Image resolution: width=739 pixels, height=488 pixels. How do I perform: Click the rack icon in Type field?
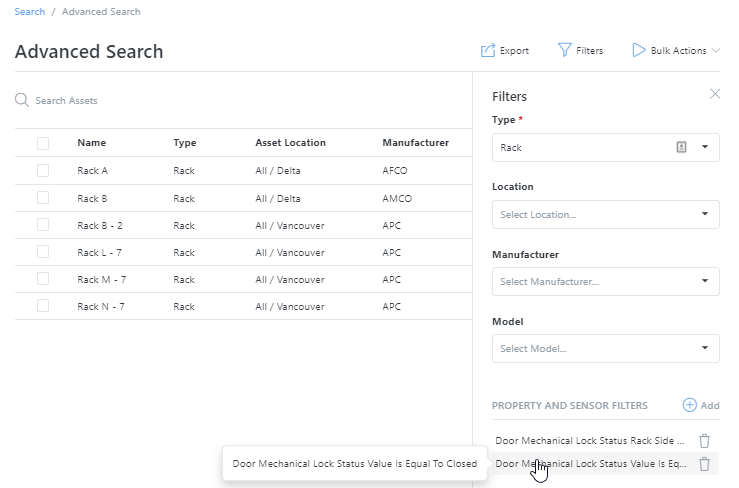coord(681,147)
